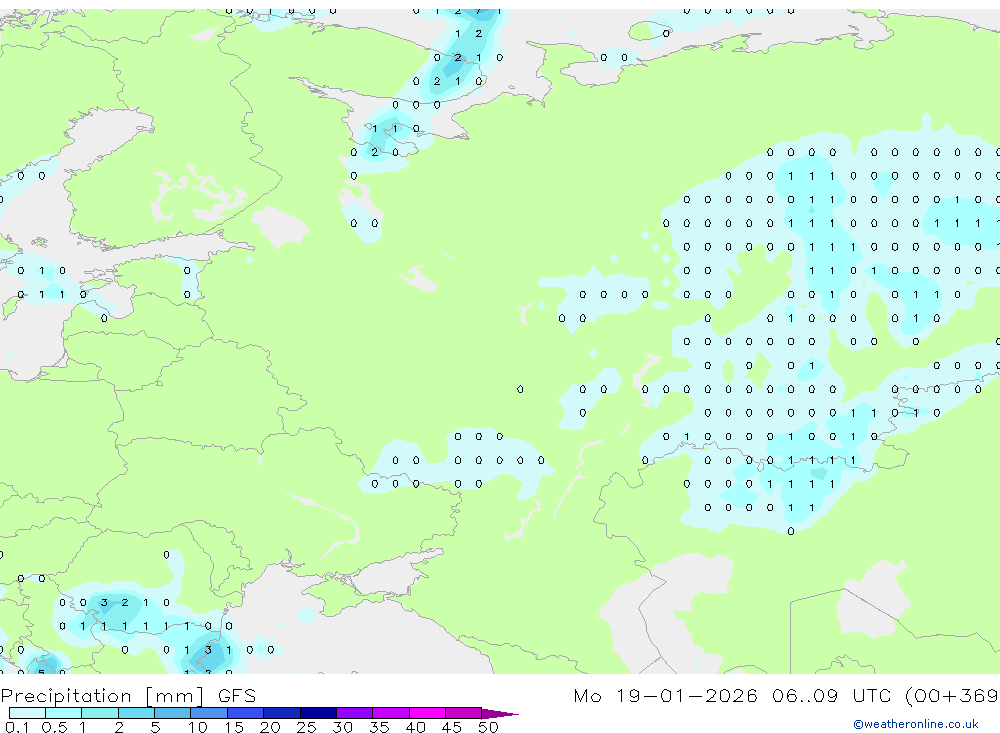1000x733 pixels.
Task: Click the 25–30 mm navy legend box
Action: 318,713
